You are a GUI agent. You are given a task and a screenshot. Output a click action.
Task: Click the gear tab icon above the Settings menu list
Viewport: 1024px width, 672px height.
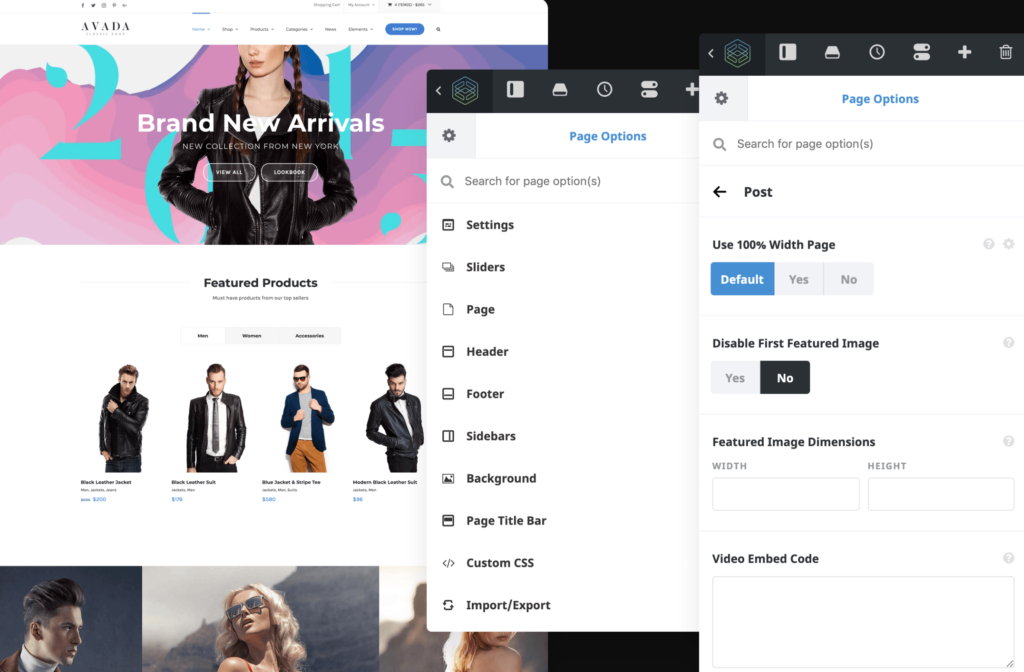pos(449,135)
